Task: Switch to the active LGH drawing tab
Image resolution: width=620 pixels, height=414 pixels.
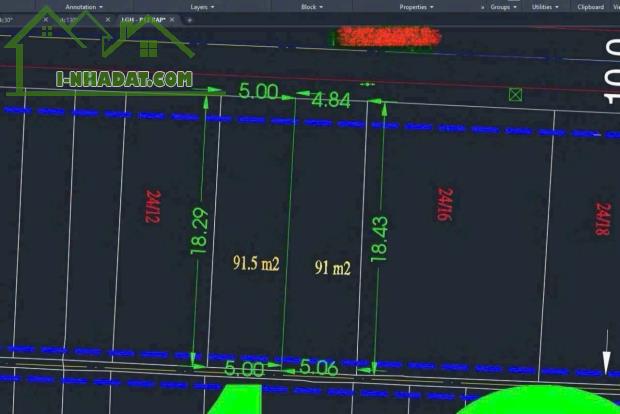Action: 143,19
